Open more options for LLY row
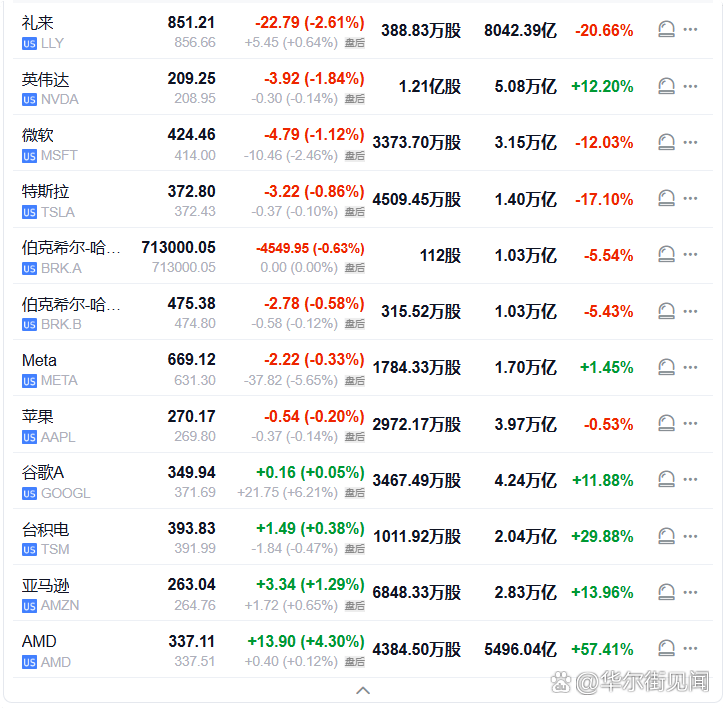The width and height of the screenshot is (723, 709). pyautogui.click(x=690, y=30)
